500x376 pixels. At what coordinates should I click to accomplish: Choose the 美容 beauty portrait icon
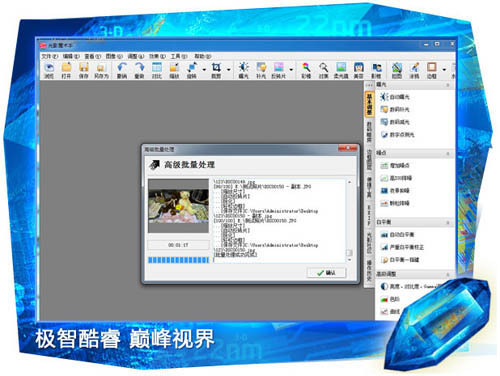pos(358,70)
